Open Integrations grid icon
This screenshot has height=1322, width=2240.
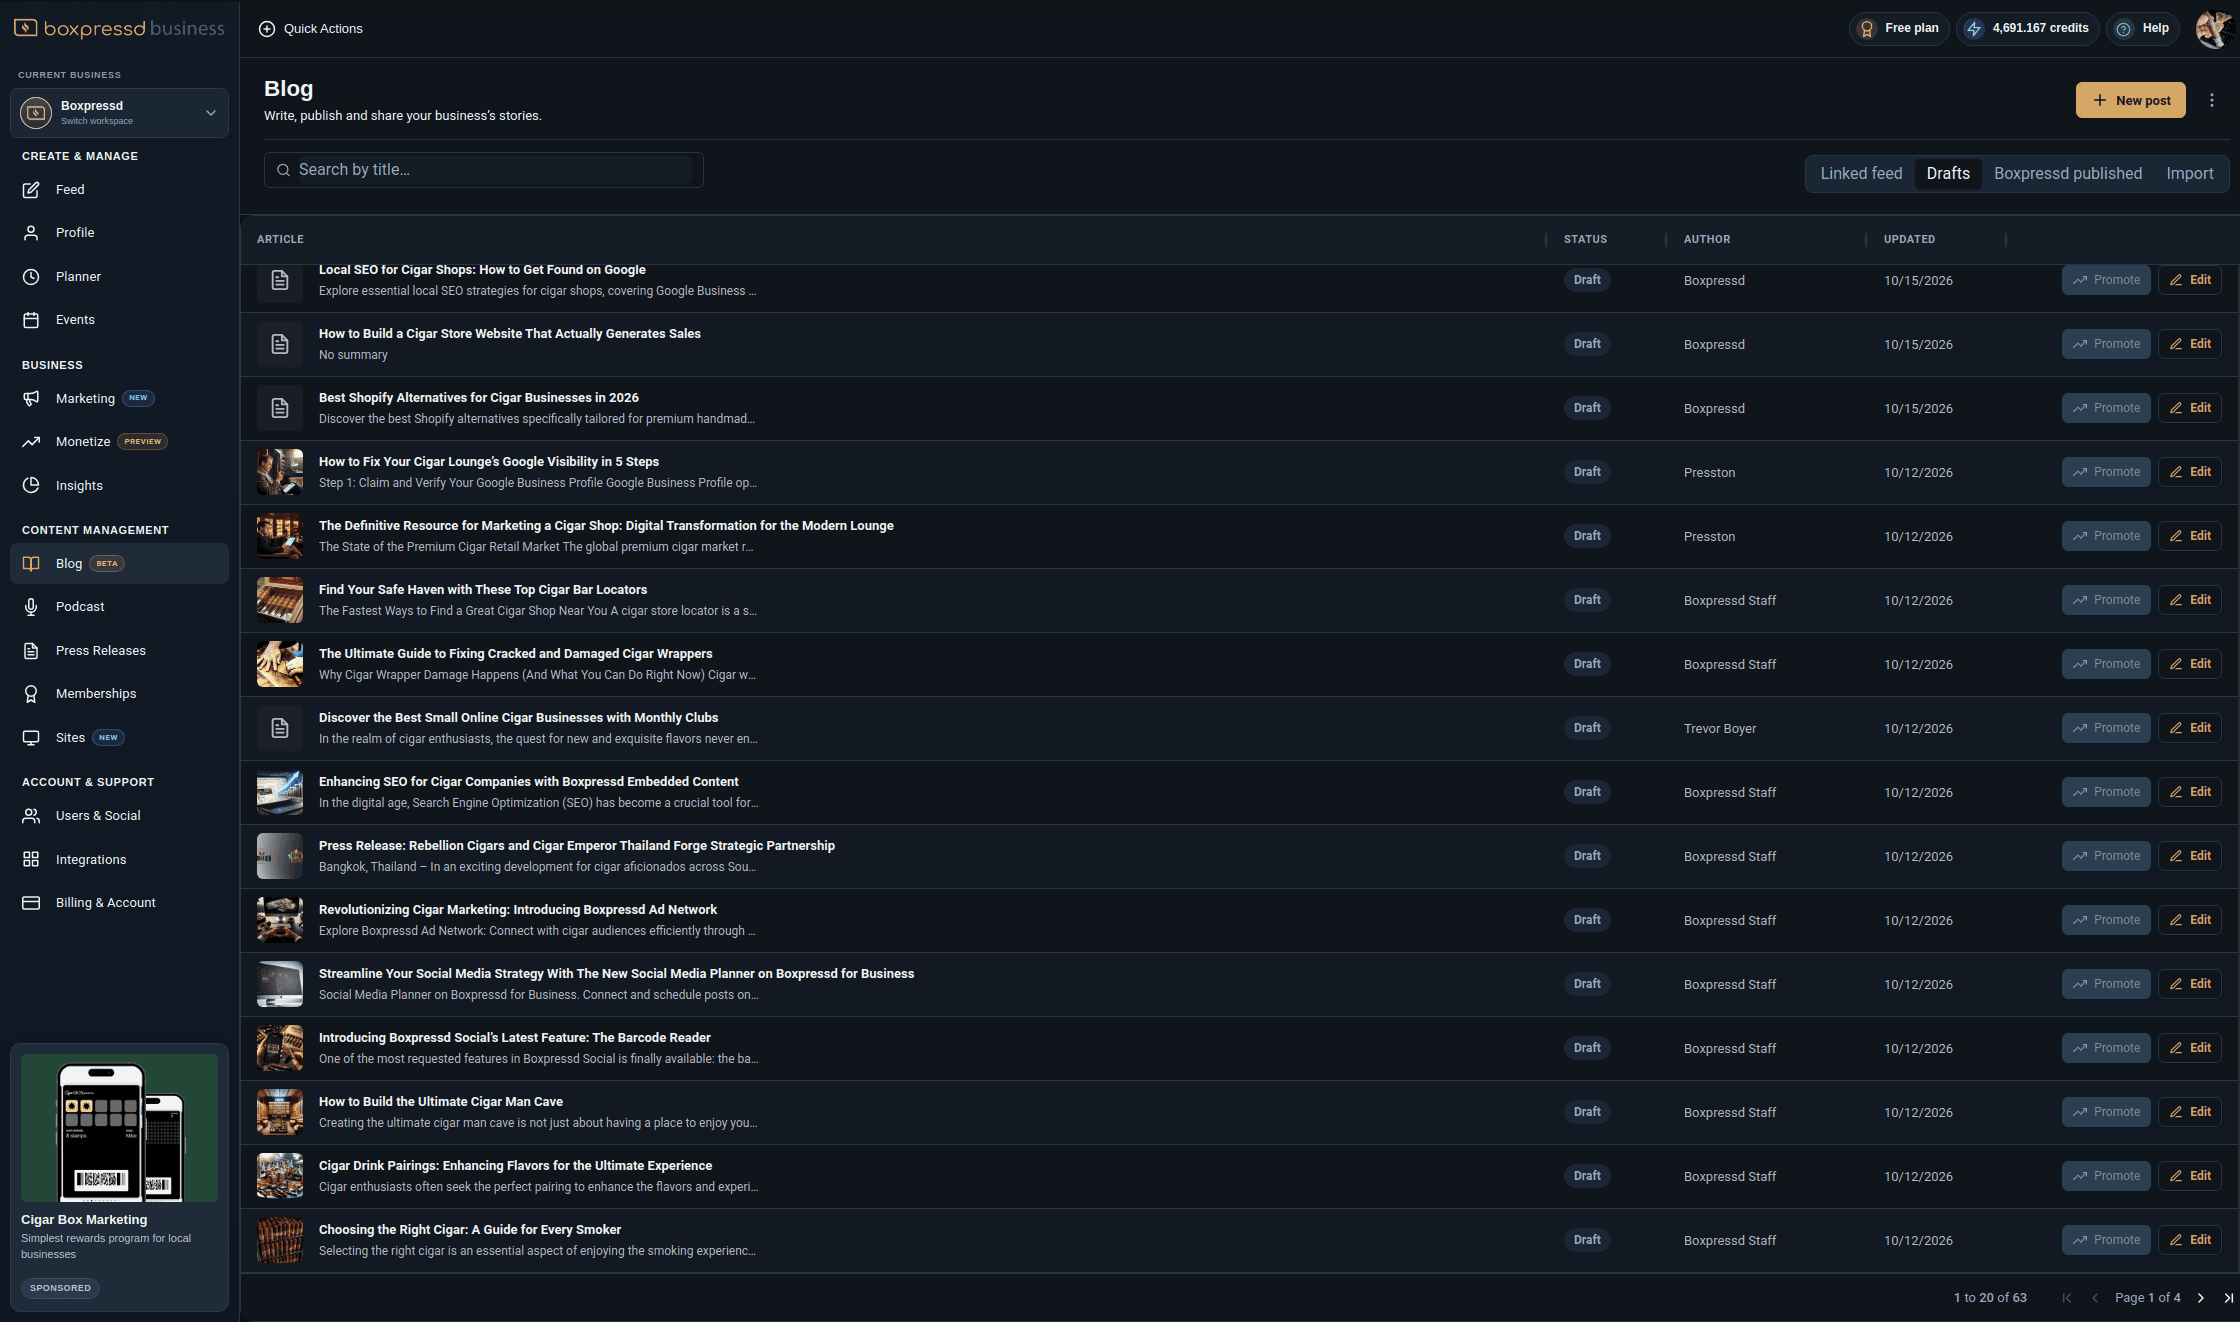tap(31, 860)
